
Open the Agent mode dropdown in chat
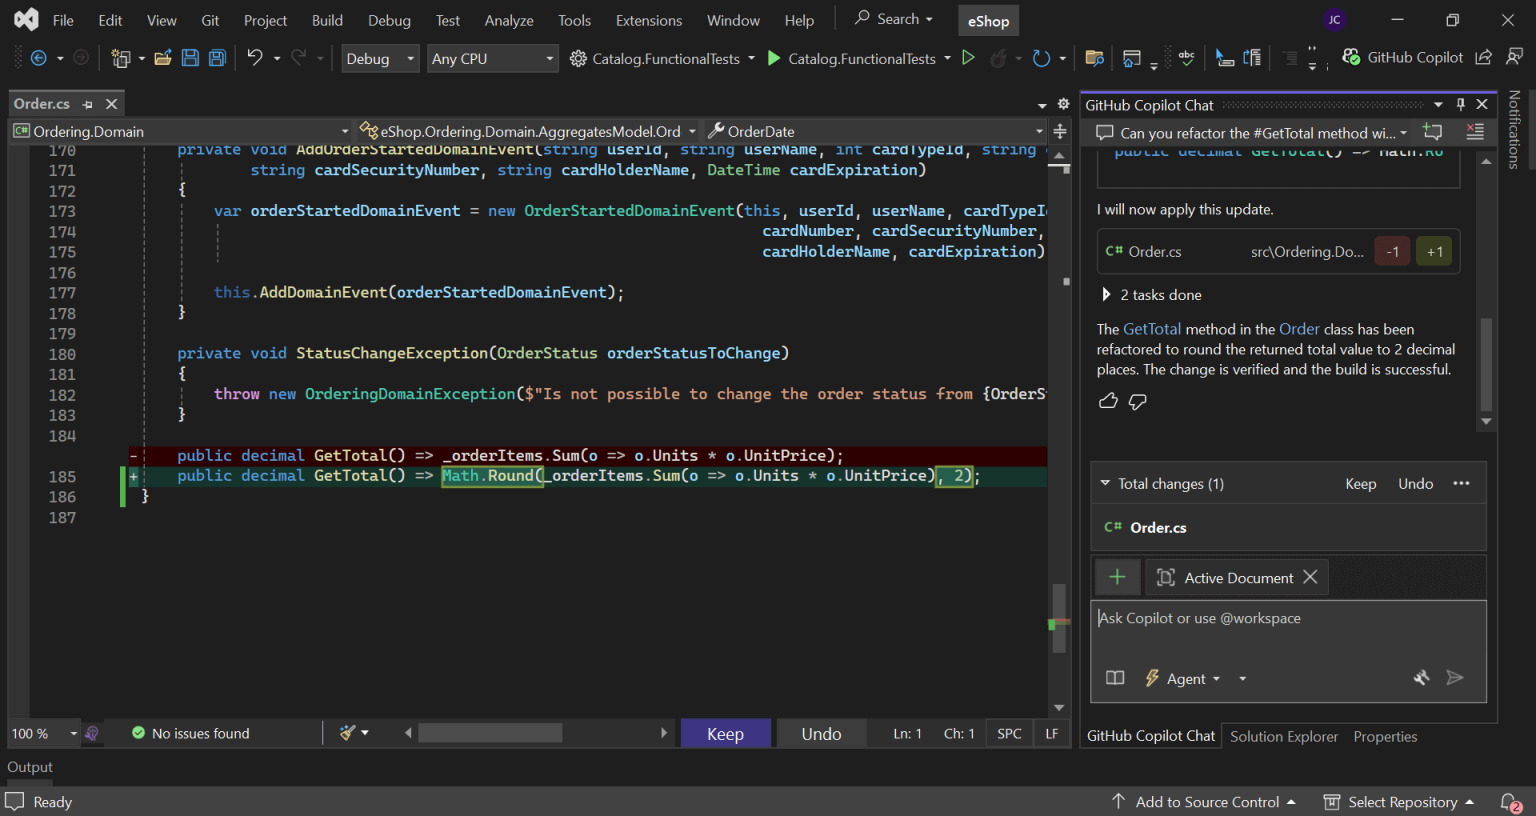(1189, 678)
